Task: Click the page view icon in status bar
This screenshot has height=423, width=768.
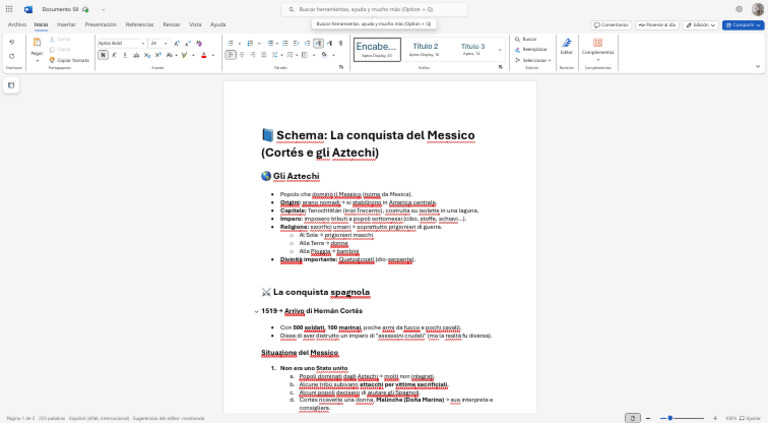Action: pos(633,418)
